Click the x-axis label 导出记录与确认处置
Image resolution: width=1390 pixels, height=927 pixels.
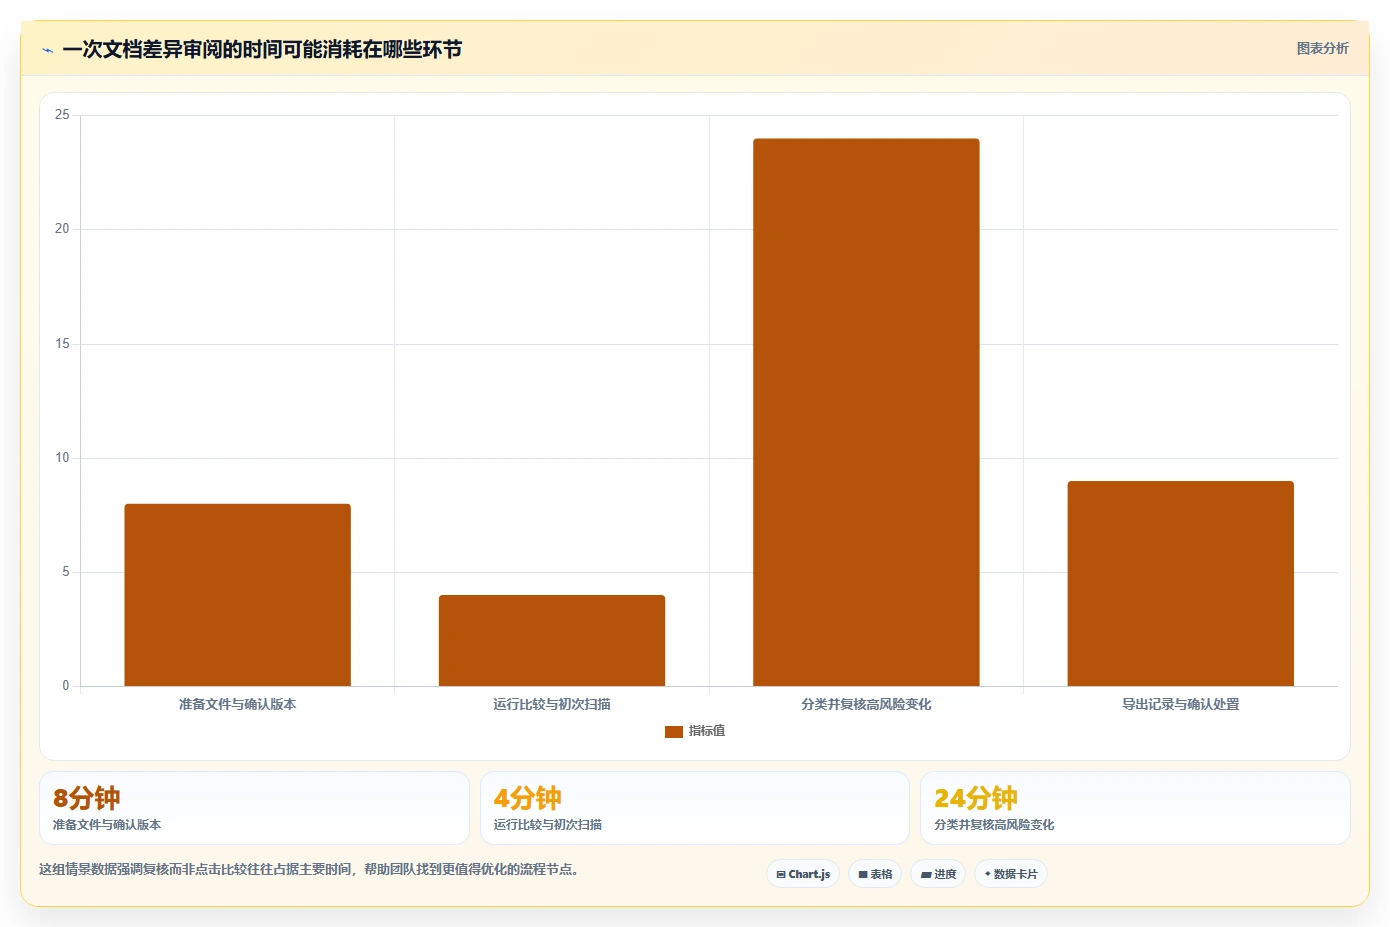click(x=1181, y=704)
